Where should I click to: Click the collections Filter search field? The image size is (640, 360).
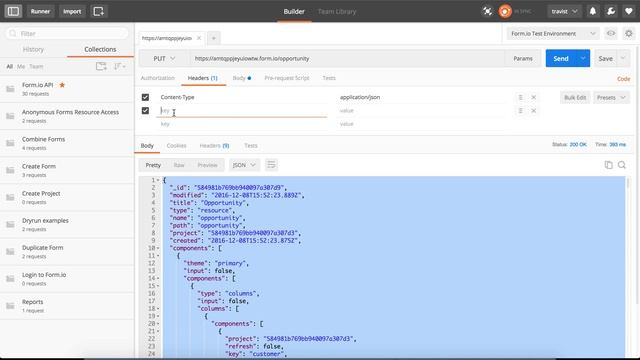point(67,33)
